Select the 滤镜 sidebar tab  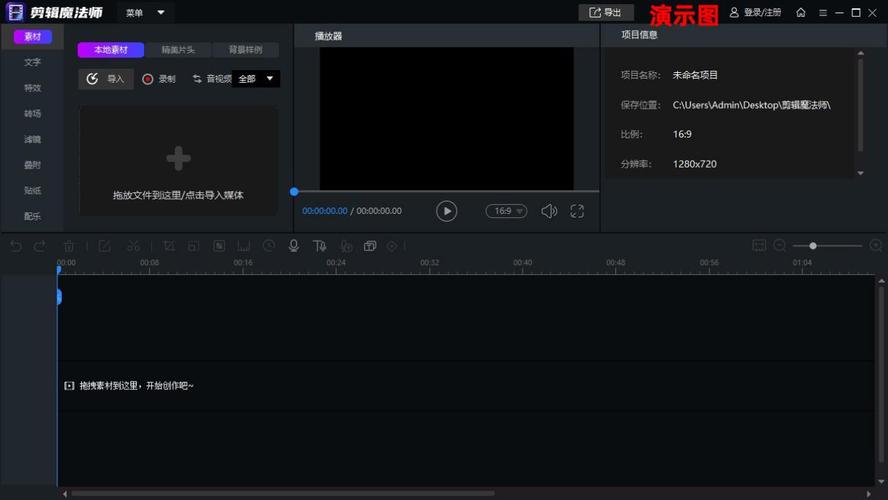[x=33, y=139]
